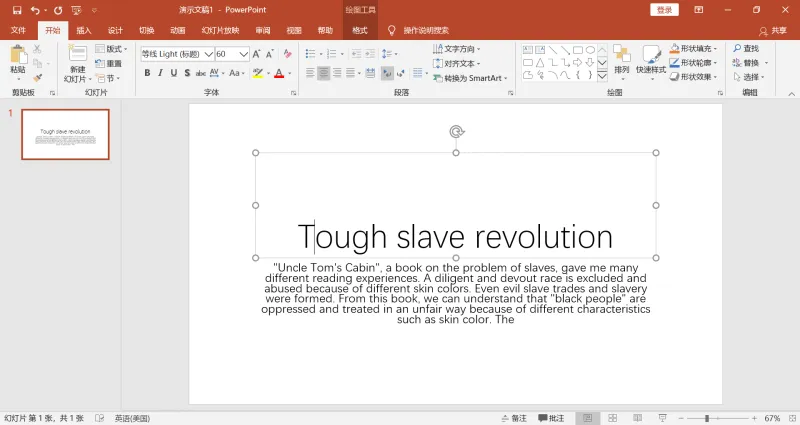The height and width of the screenshot is (425, 800).
Task: Click the Format Painter brush icon
Action: (x=37, y=78)
